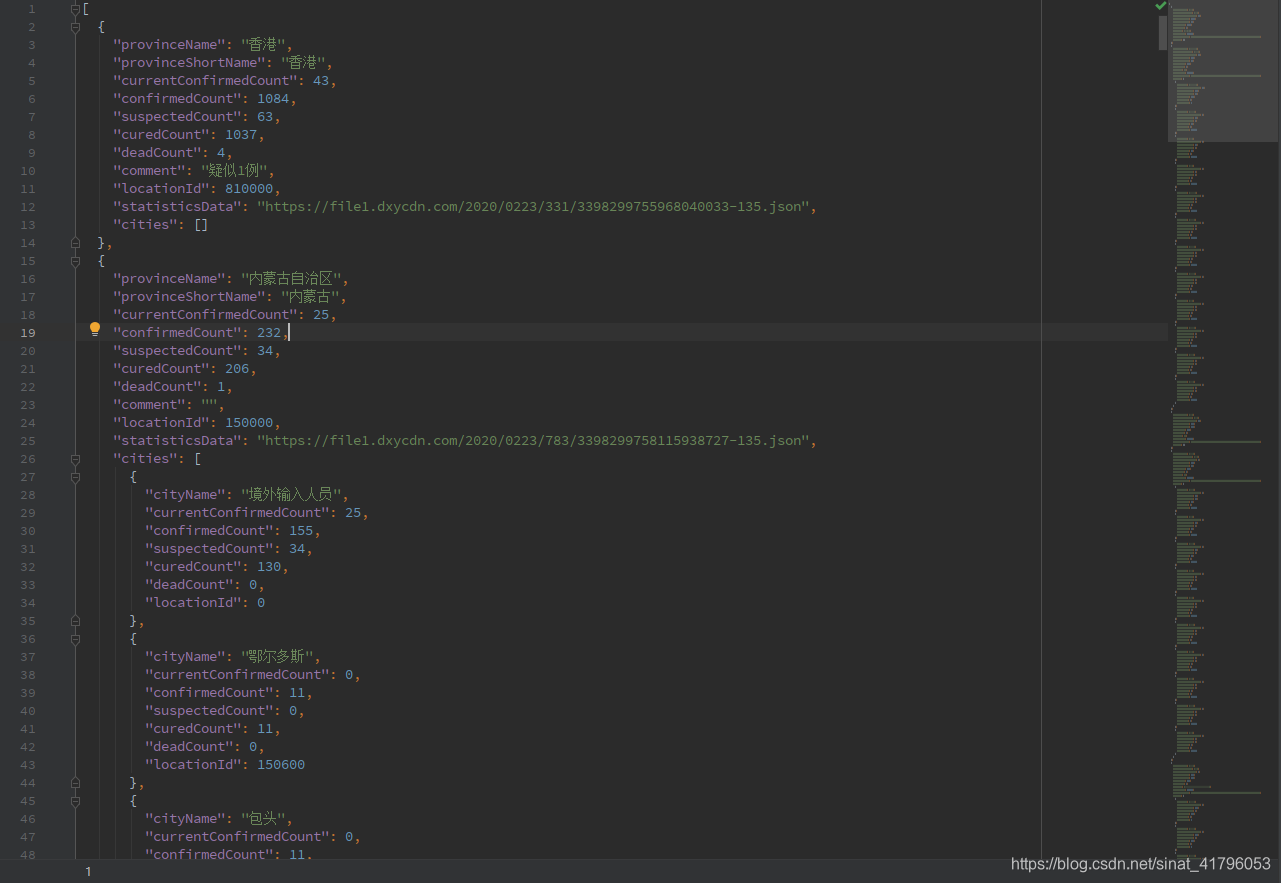The height and width of the screenshot is (883, 1281).
Task: Click the confirmedCount value 155
Action: (x=301, y=531)
